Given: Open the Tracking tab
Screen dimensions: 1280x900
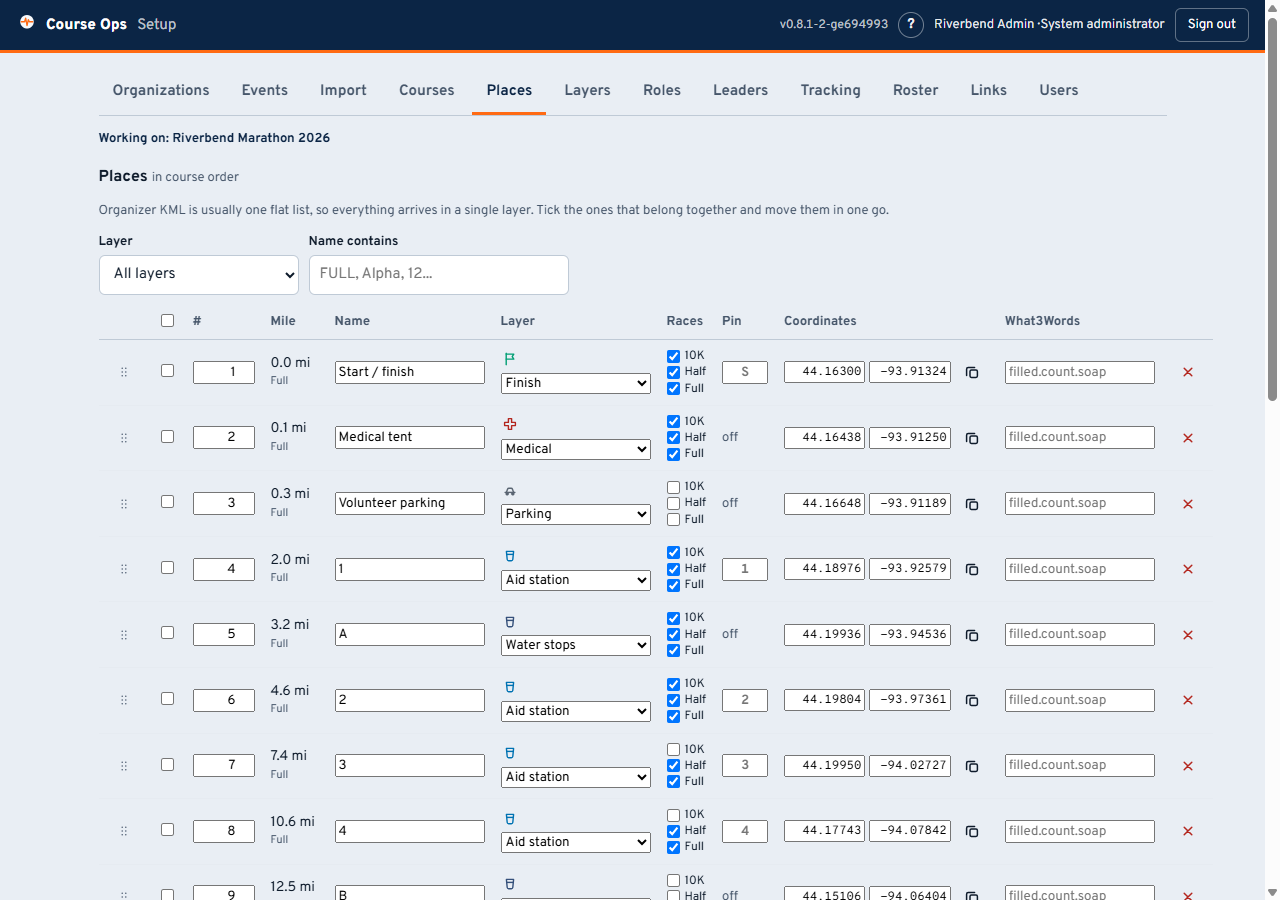Looking at the screenshot, I should 830,90.
